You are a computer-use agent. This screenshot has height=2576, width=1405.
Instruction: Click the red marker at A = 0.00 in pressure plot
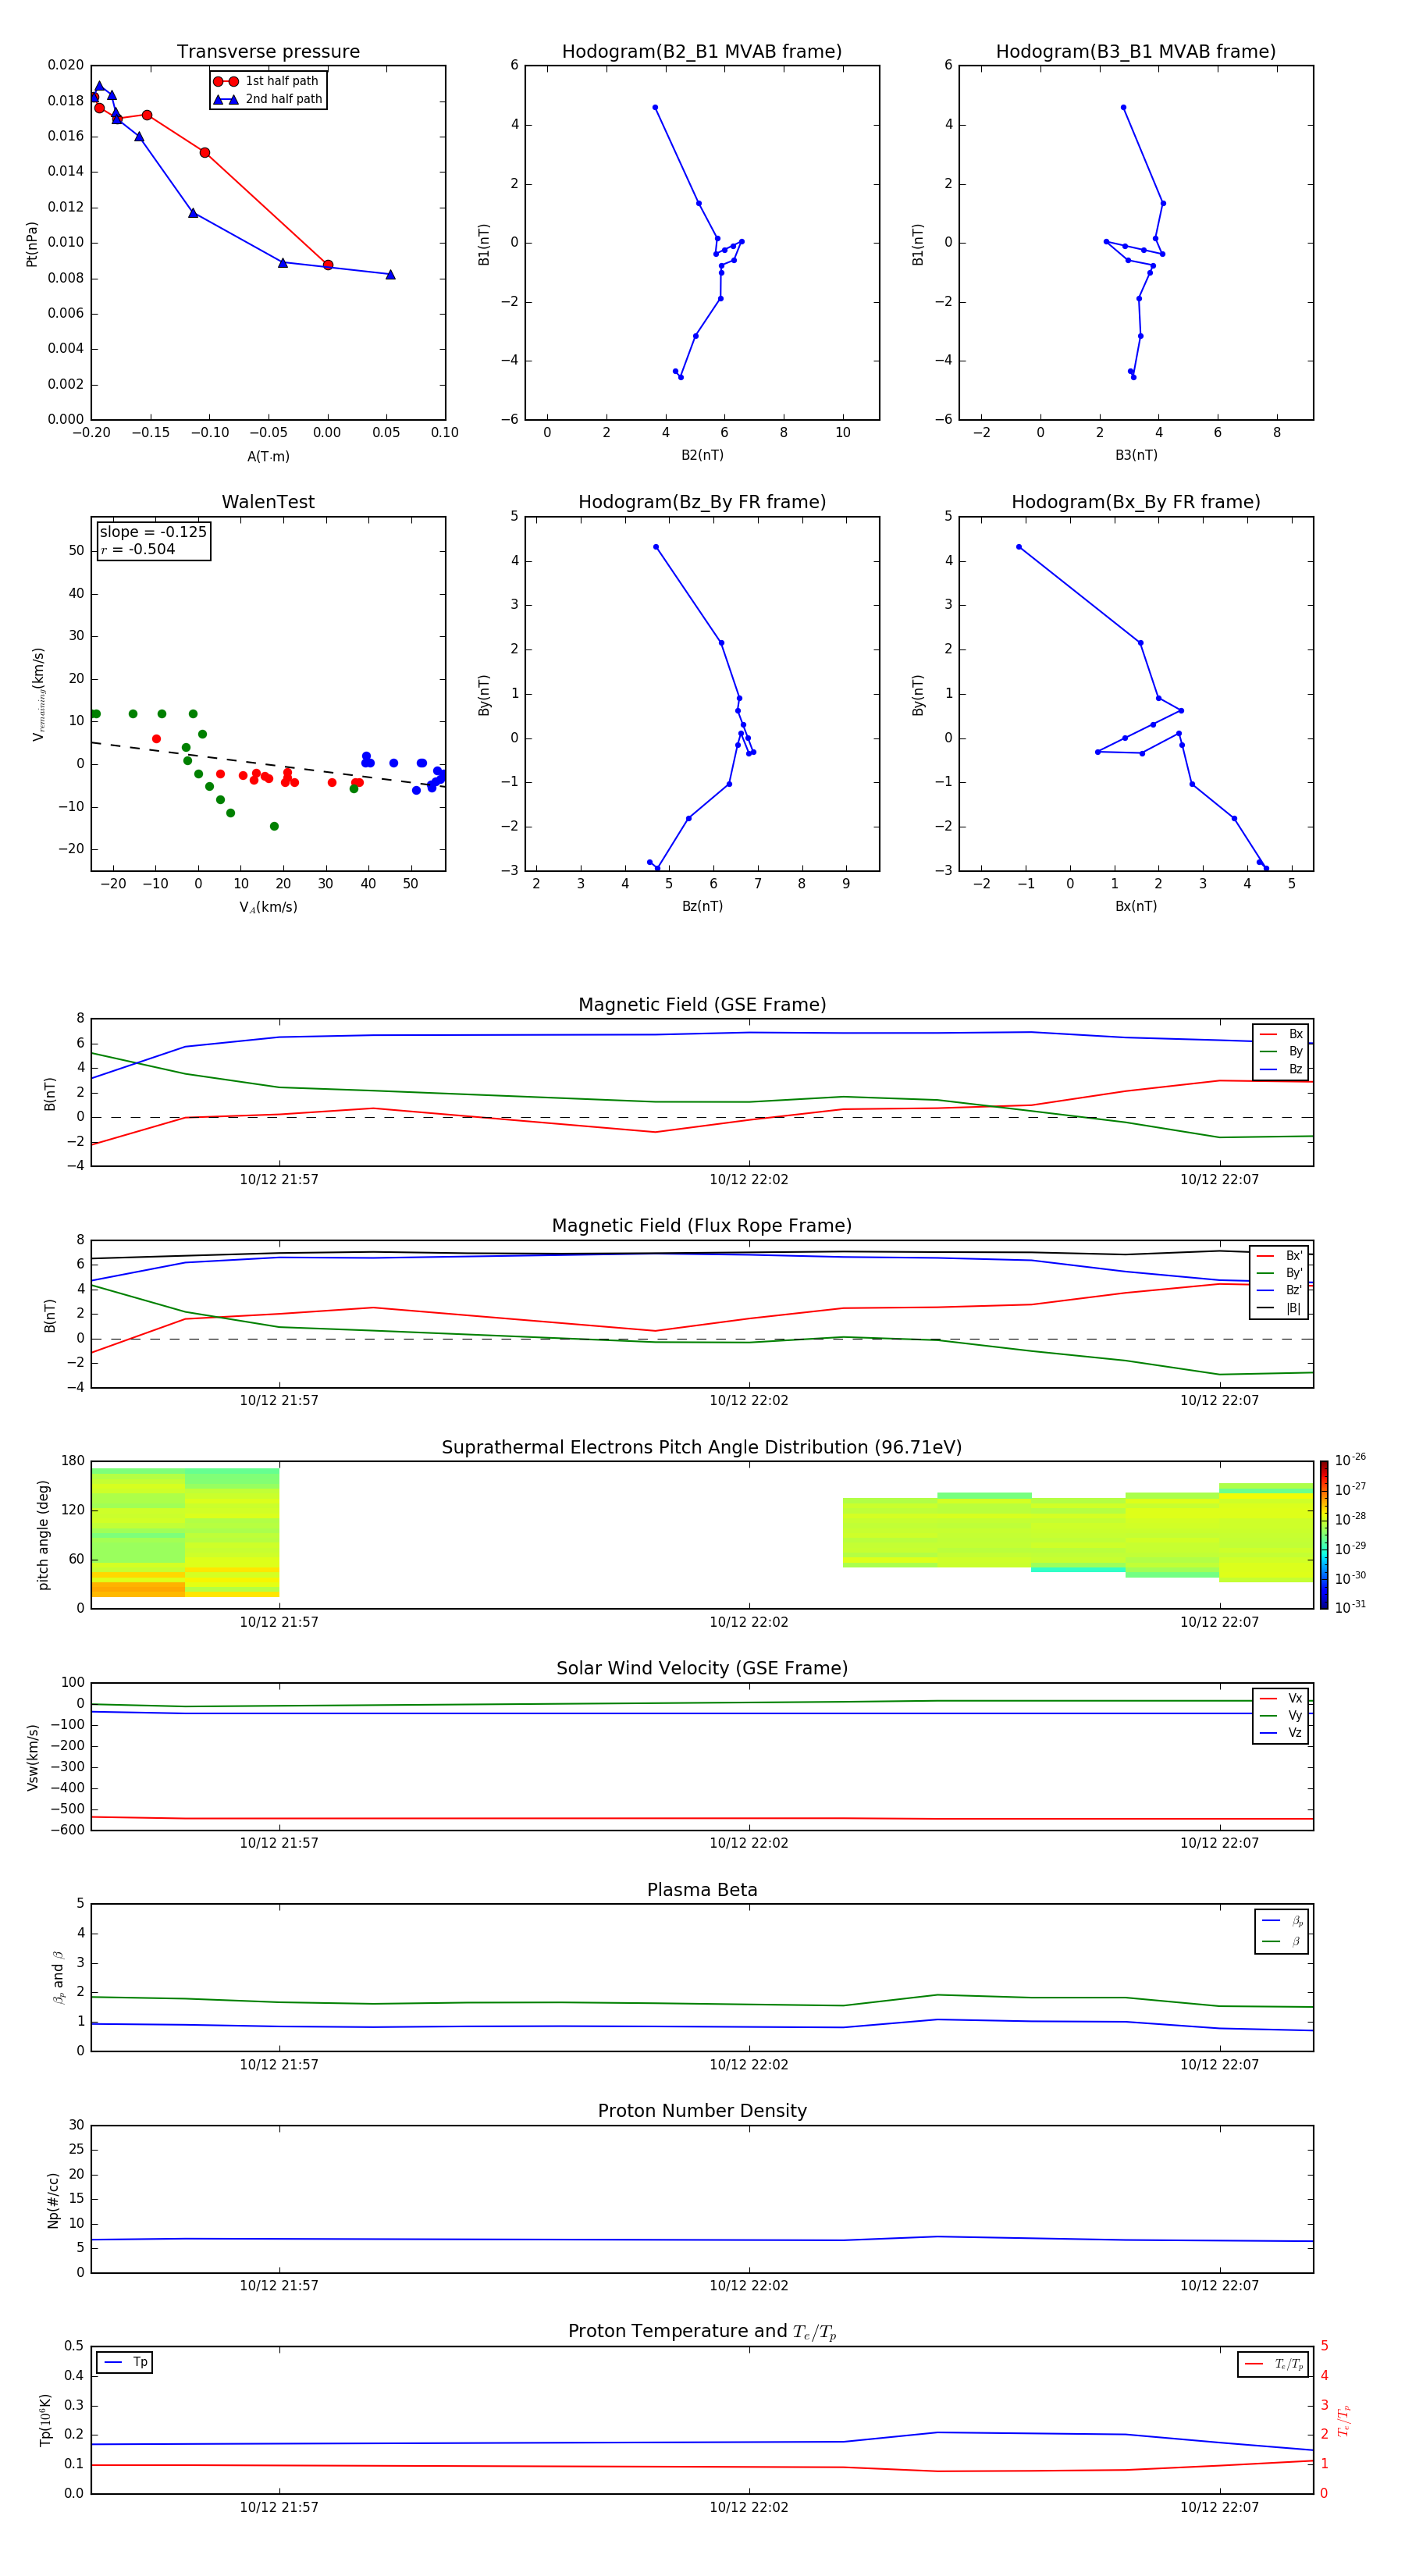328,265
